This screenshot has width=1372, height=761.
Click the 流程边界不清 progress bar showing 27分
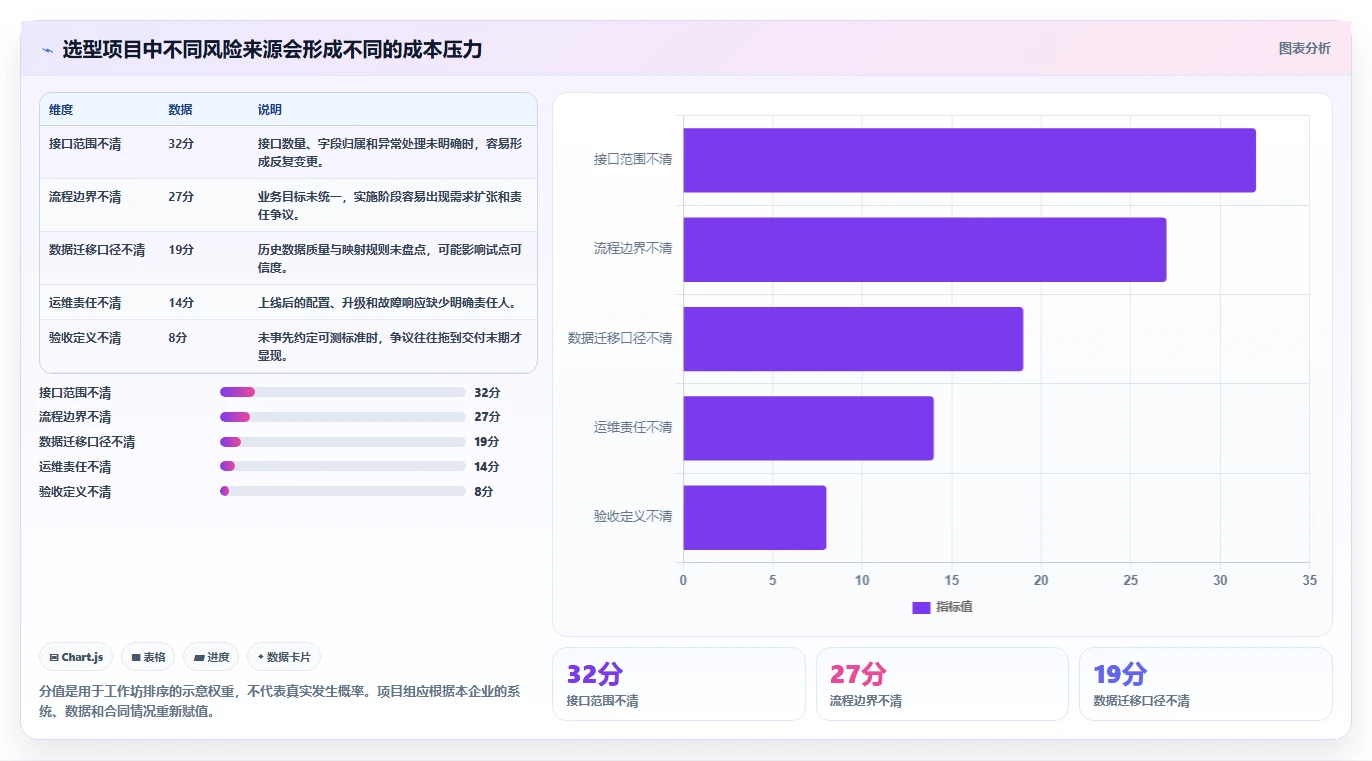[x=343, y=417]
